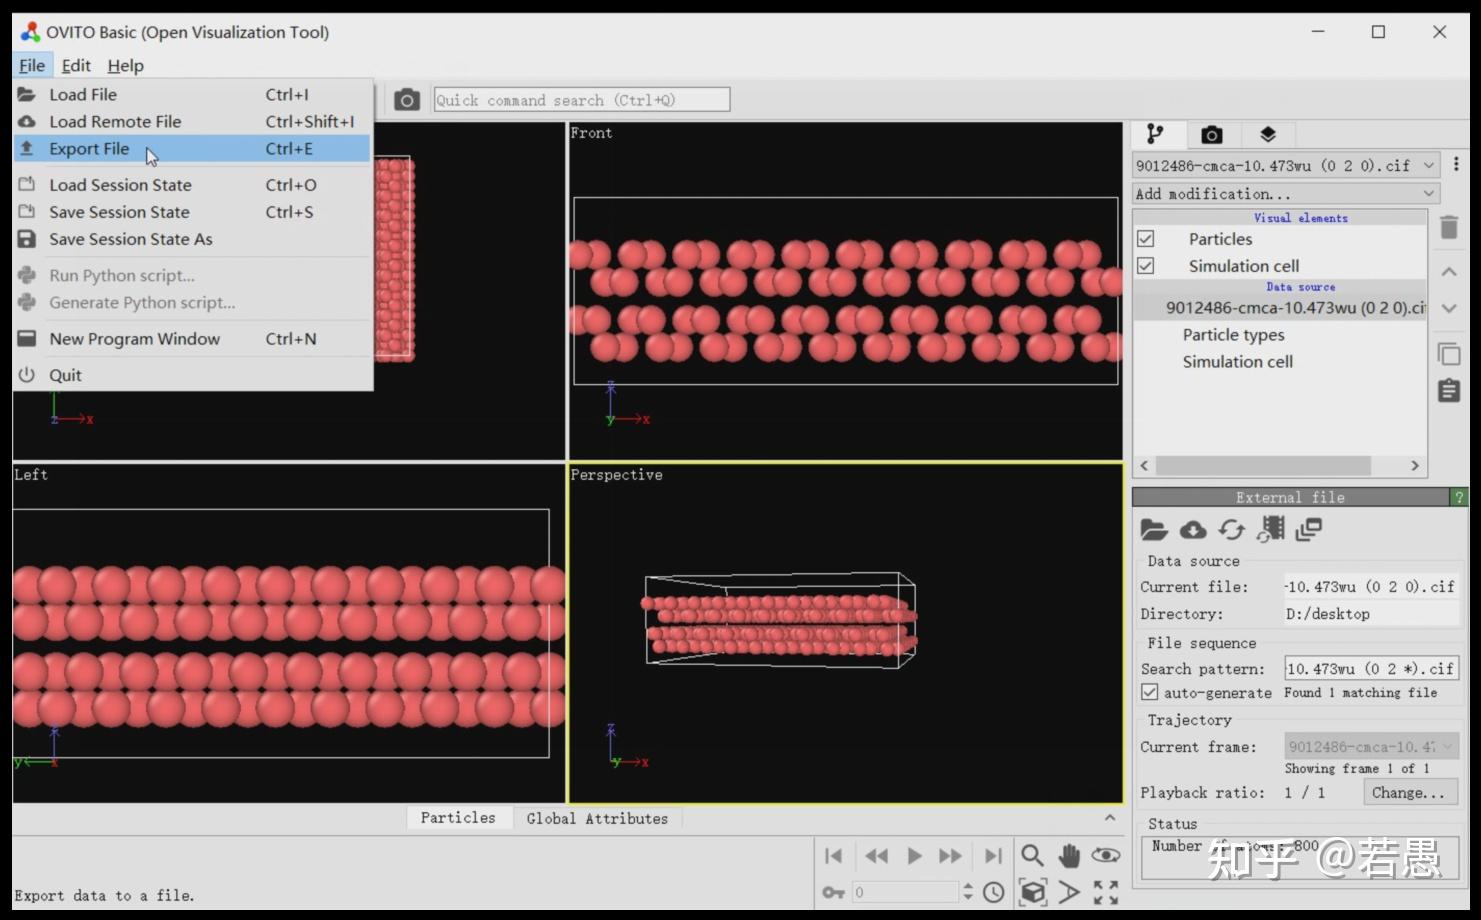Viewport: 1481px width, 920px height.
Task: Click the Change... playback ratio button
Action: [1408, 793]
